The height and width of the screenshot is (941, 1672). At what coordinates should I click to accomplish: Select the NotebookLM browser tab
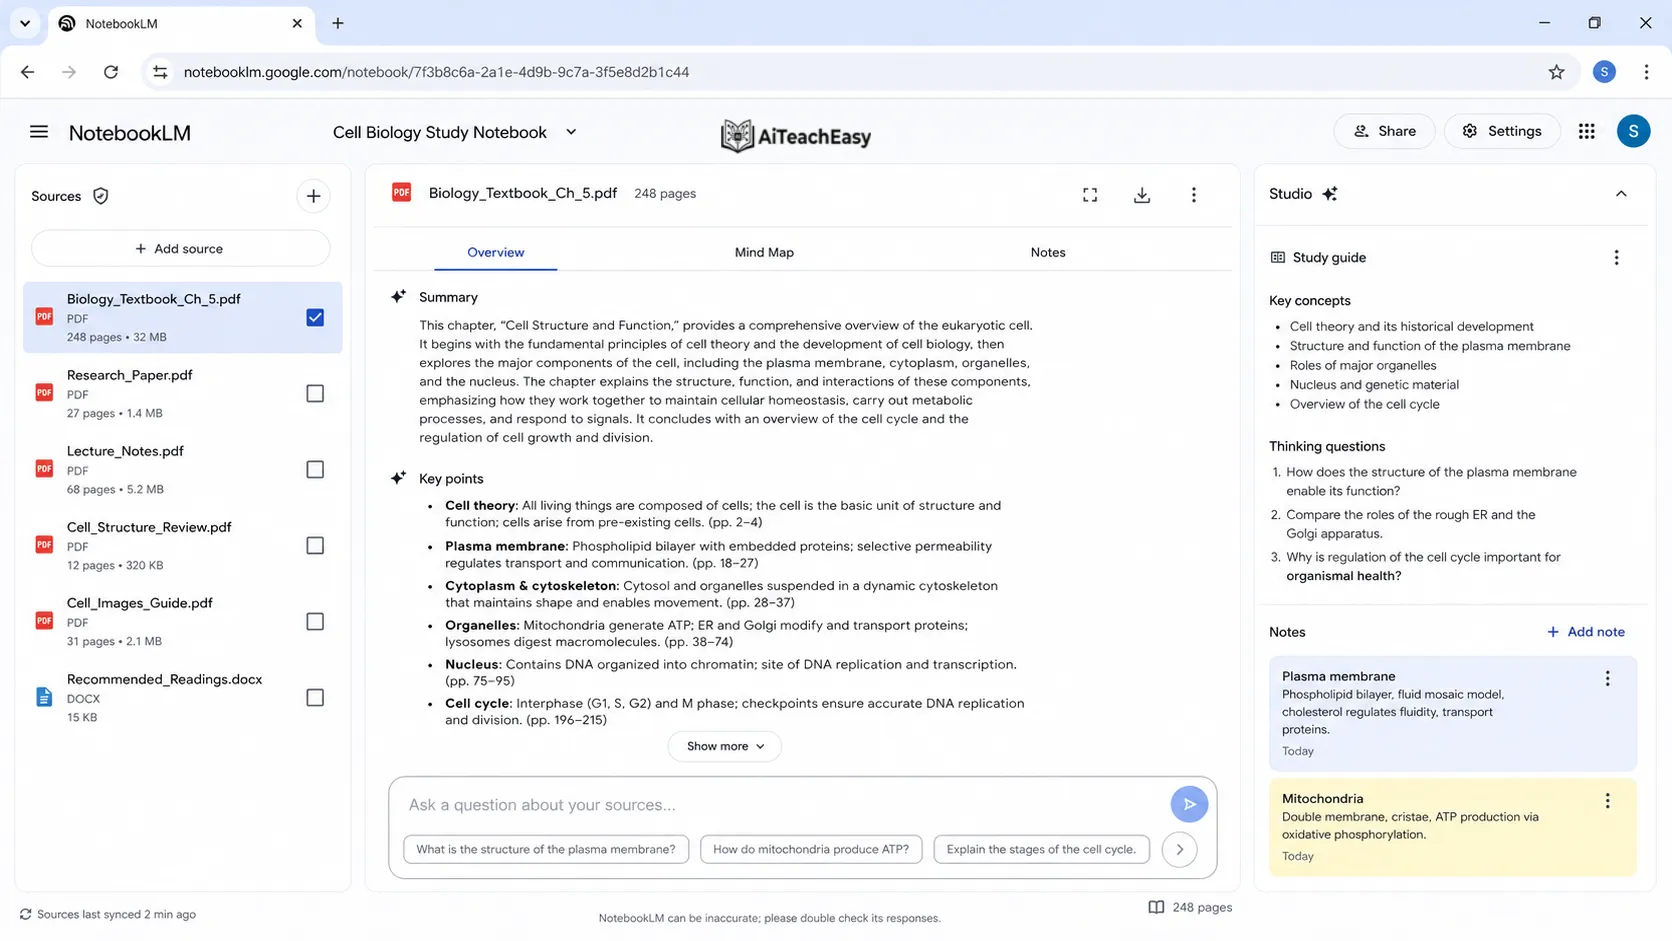[x=181, y=23]
